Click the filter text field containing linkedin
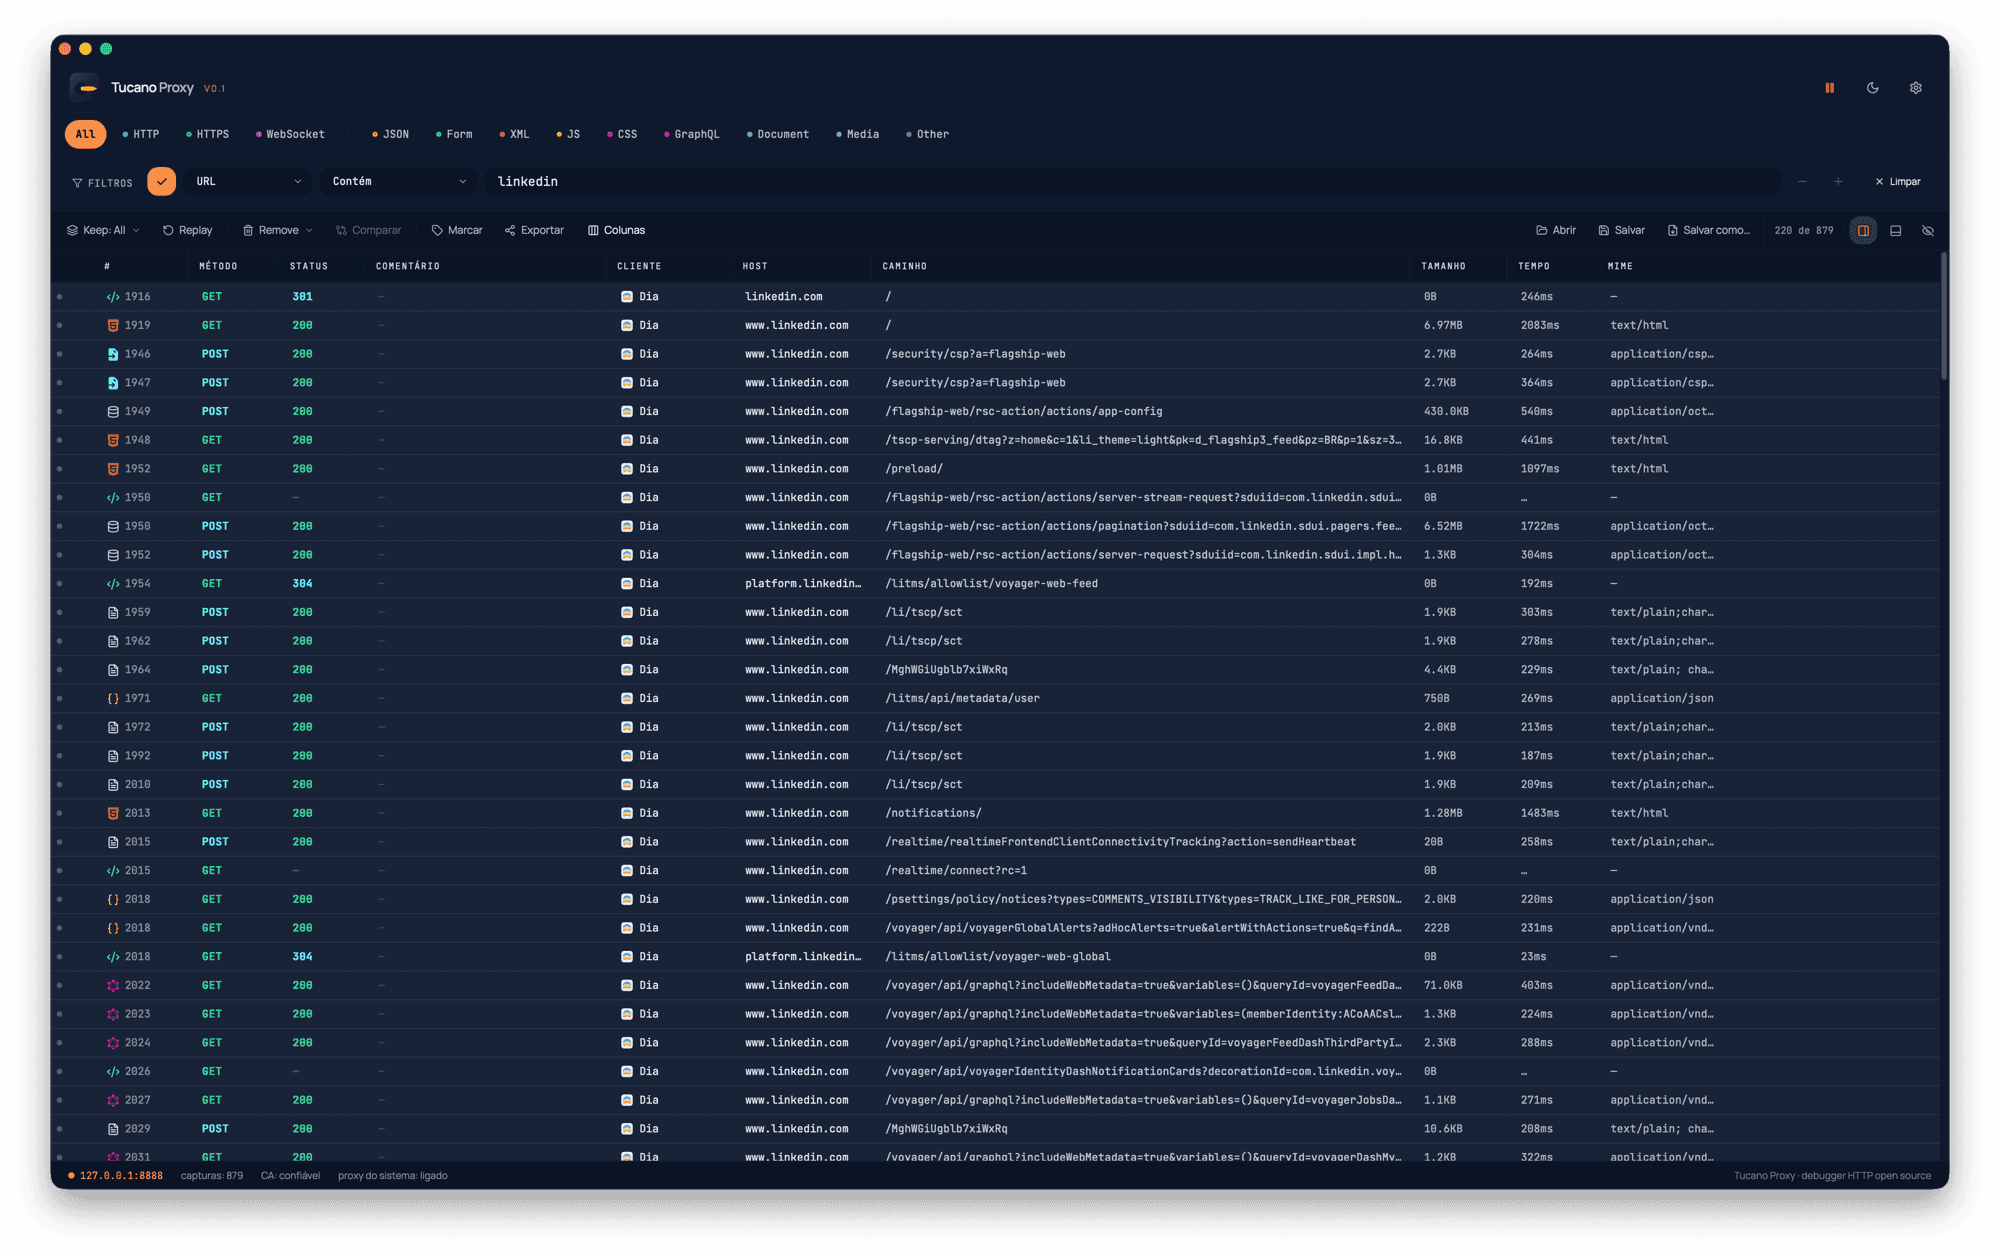 (x=1132, y=182)
